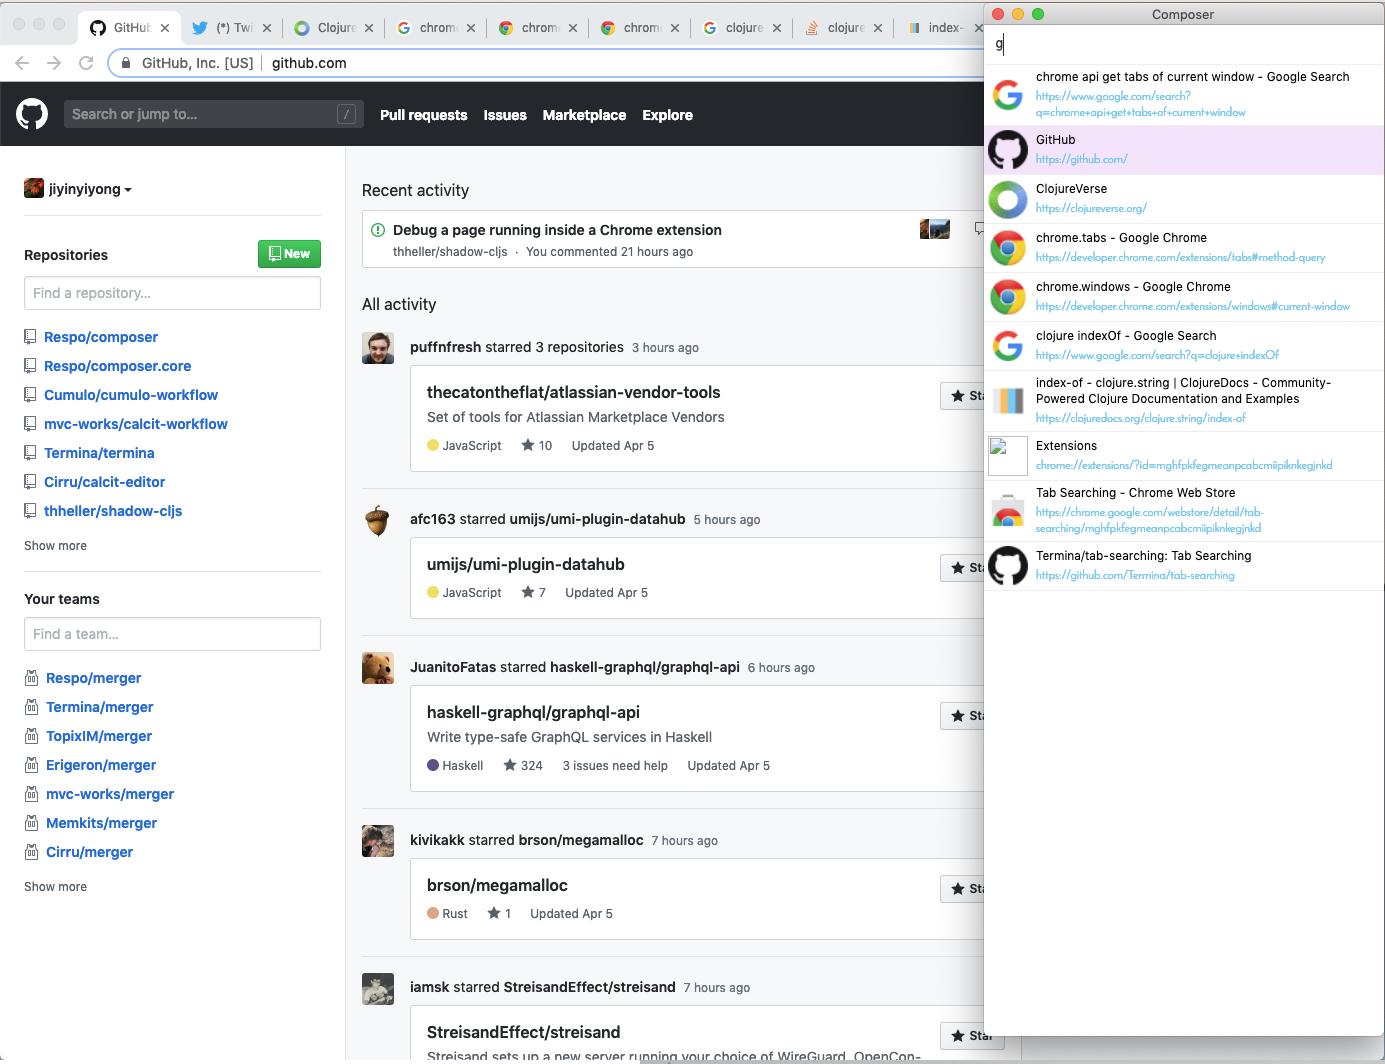
Task: Click the Find a repository input
Action: (172, 293)
